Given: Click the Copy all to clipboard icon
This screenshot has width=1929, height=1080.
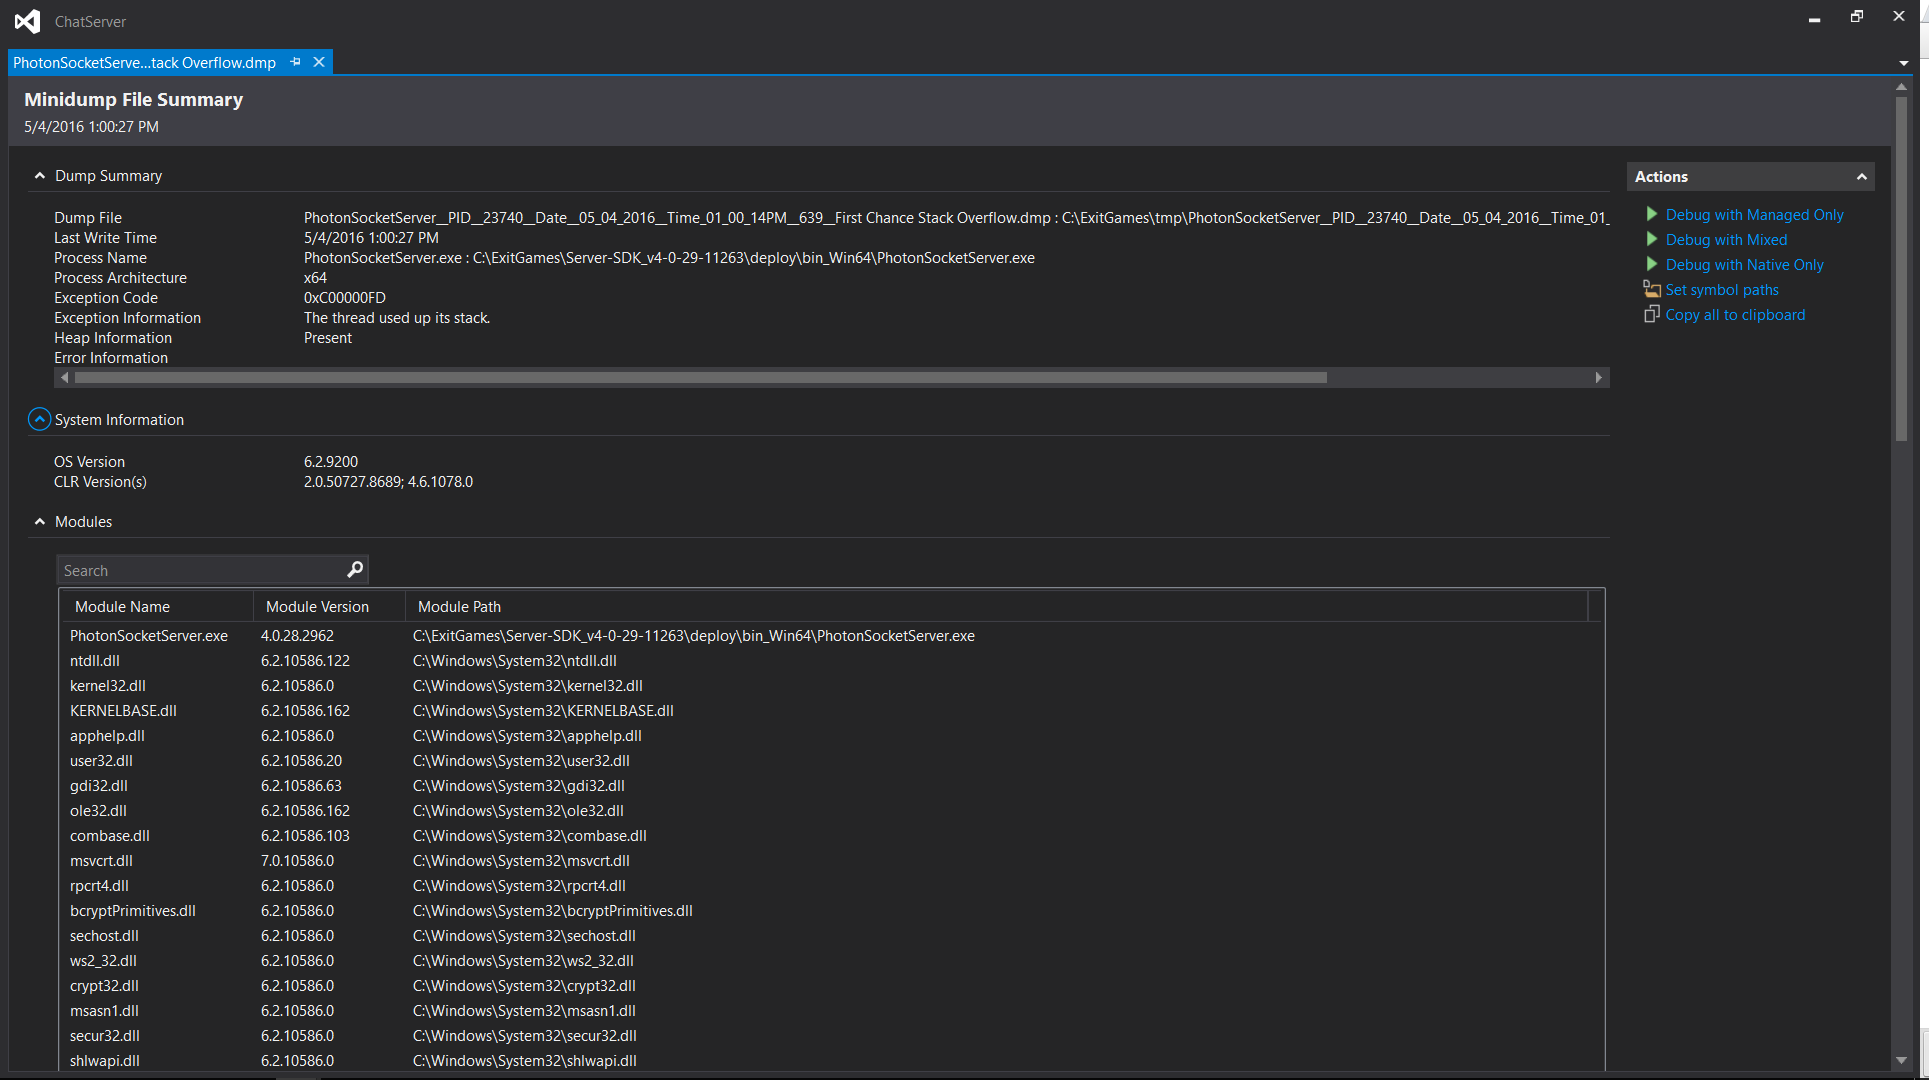Looking at the screenshot, I should (1653, 314).
